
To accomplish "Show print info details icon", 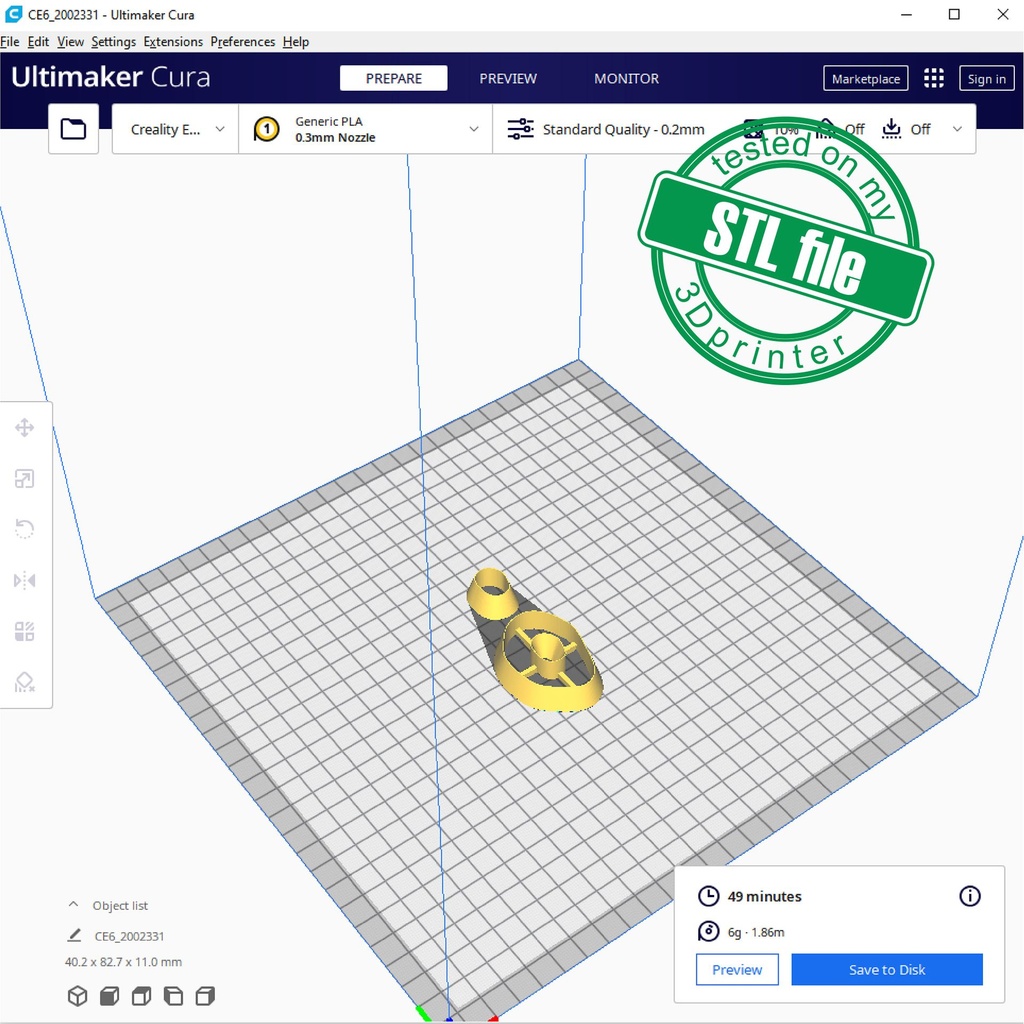I will click(x=969, y=896).
